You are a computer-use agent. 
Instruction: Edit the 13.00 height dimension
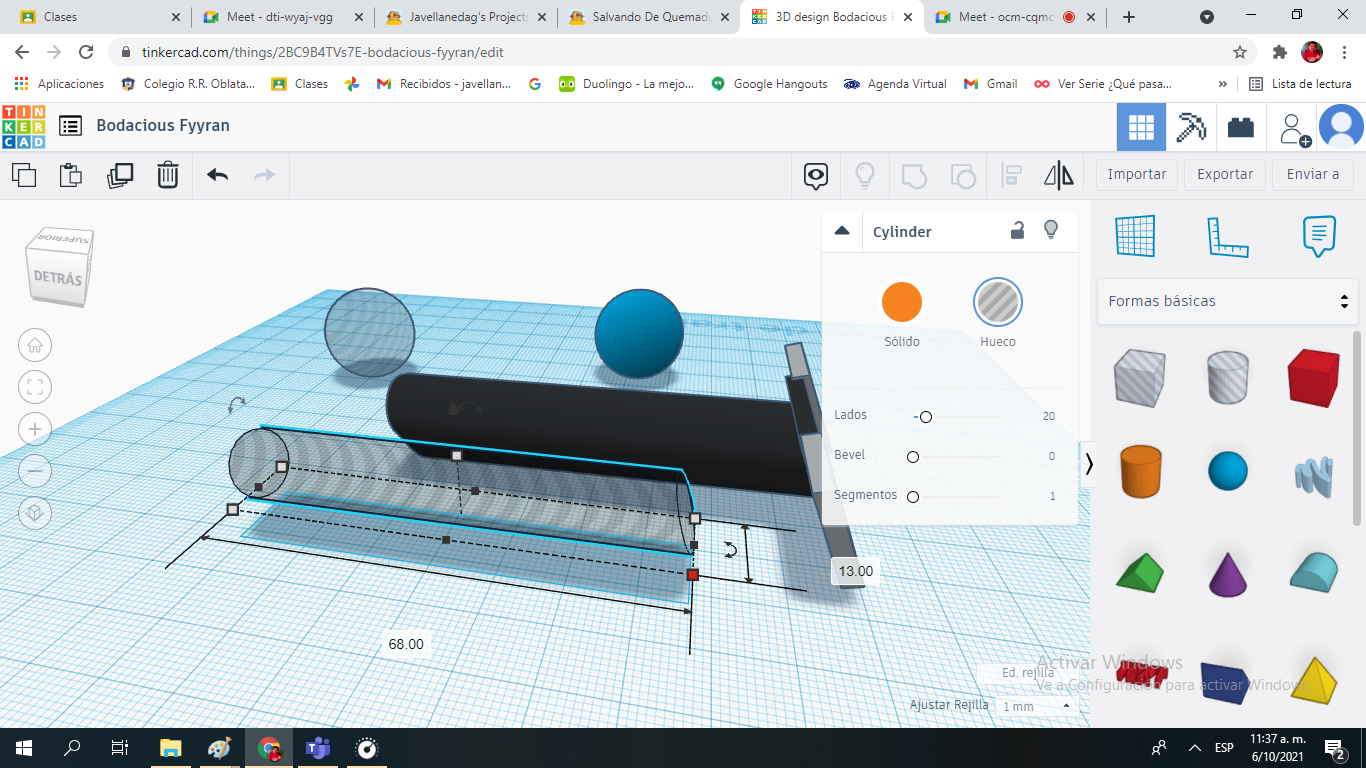855,572
